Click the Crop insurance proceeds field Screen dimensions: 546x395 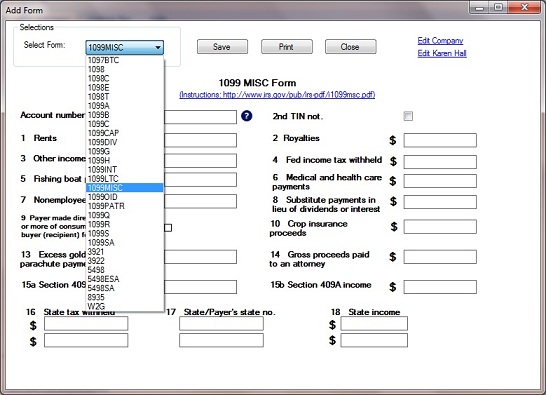(440, 227)
